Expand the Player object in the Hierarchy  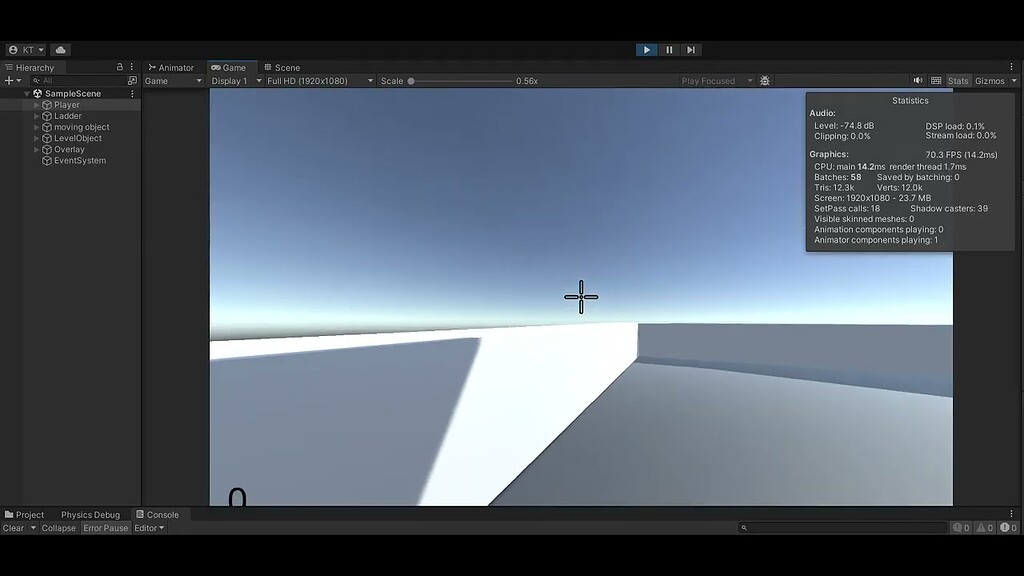click(x=36, y=104)
